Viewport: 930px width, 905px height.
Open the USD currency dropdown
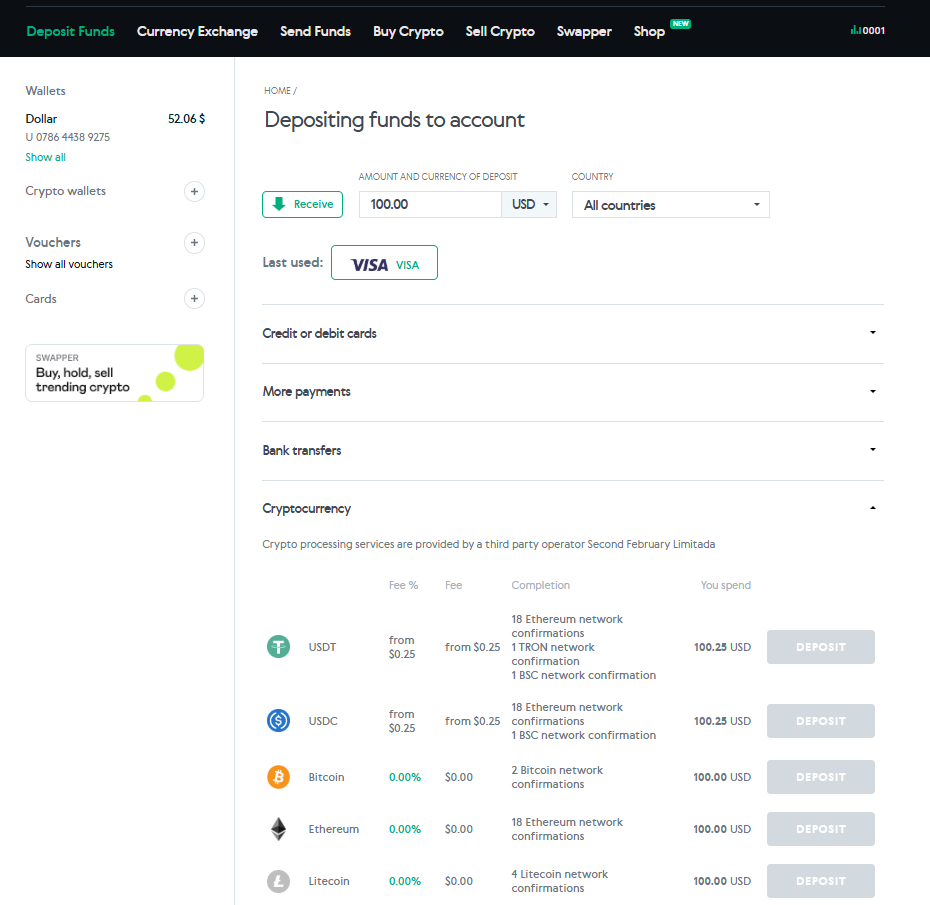pyautogui.click(x=530, y=205)
